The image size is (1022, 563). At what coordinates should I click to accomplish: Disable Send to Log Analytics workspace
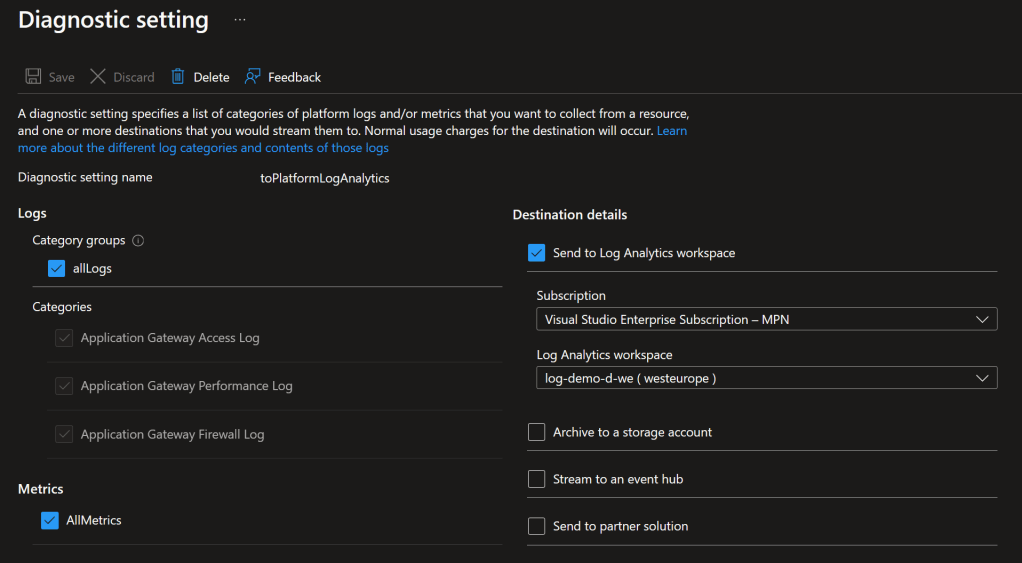(537, 253)
